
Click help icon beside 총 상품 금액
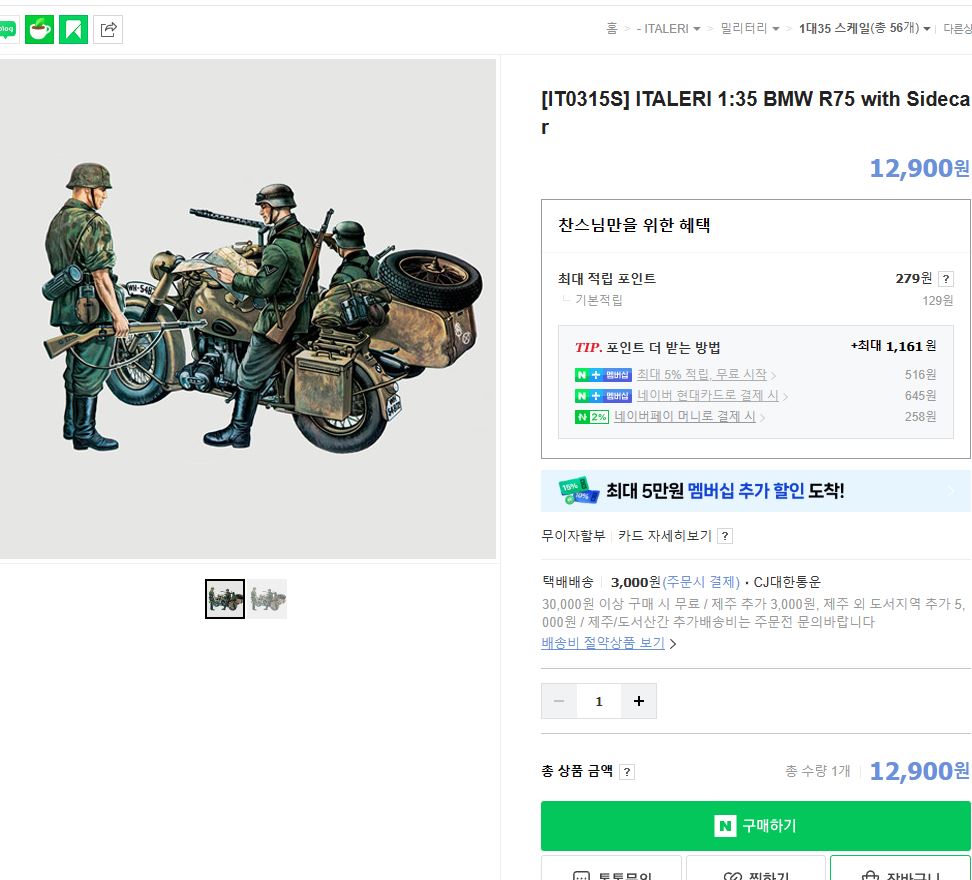tap(627, 772)
